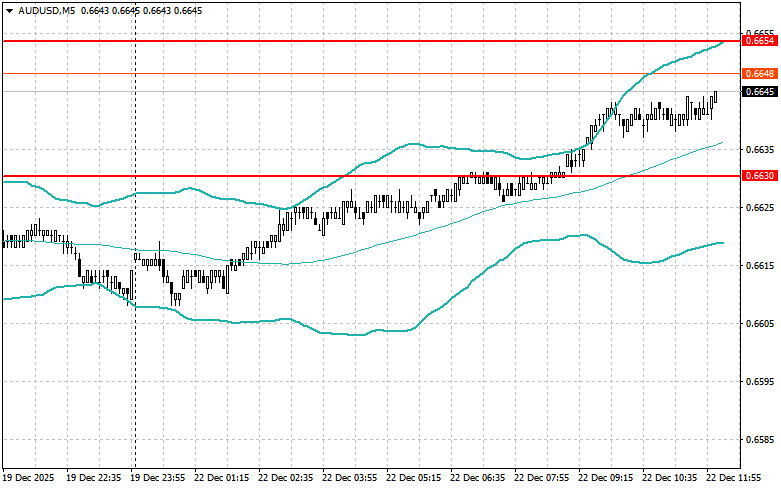Click the 22 Dec 07:55 time label
Image resolution: width=781 pixels, height=489 pixels.
click(541, 478)
